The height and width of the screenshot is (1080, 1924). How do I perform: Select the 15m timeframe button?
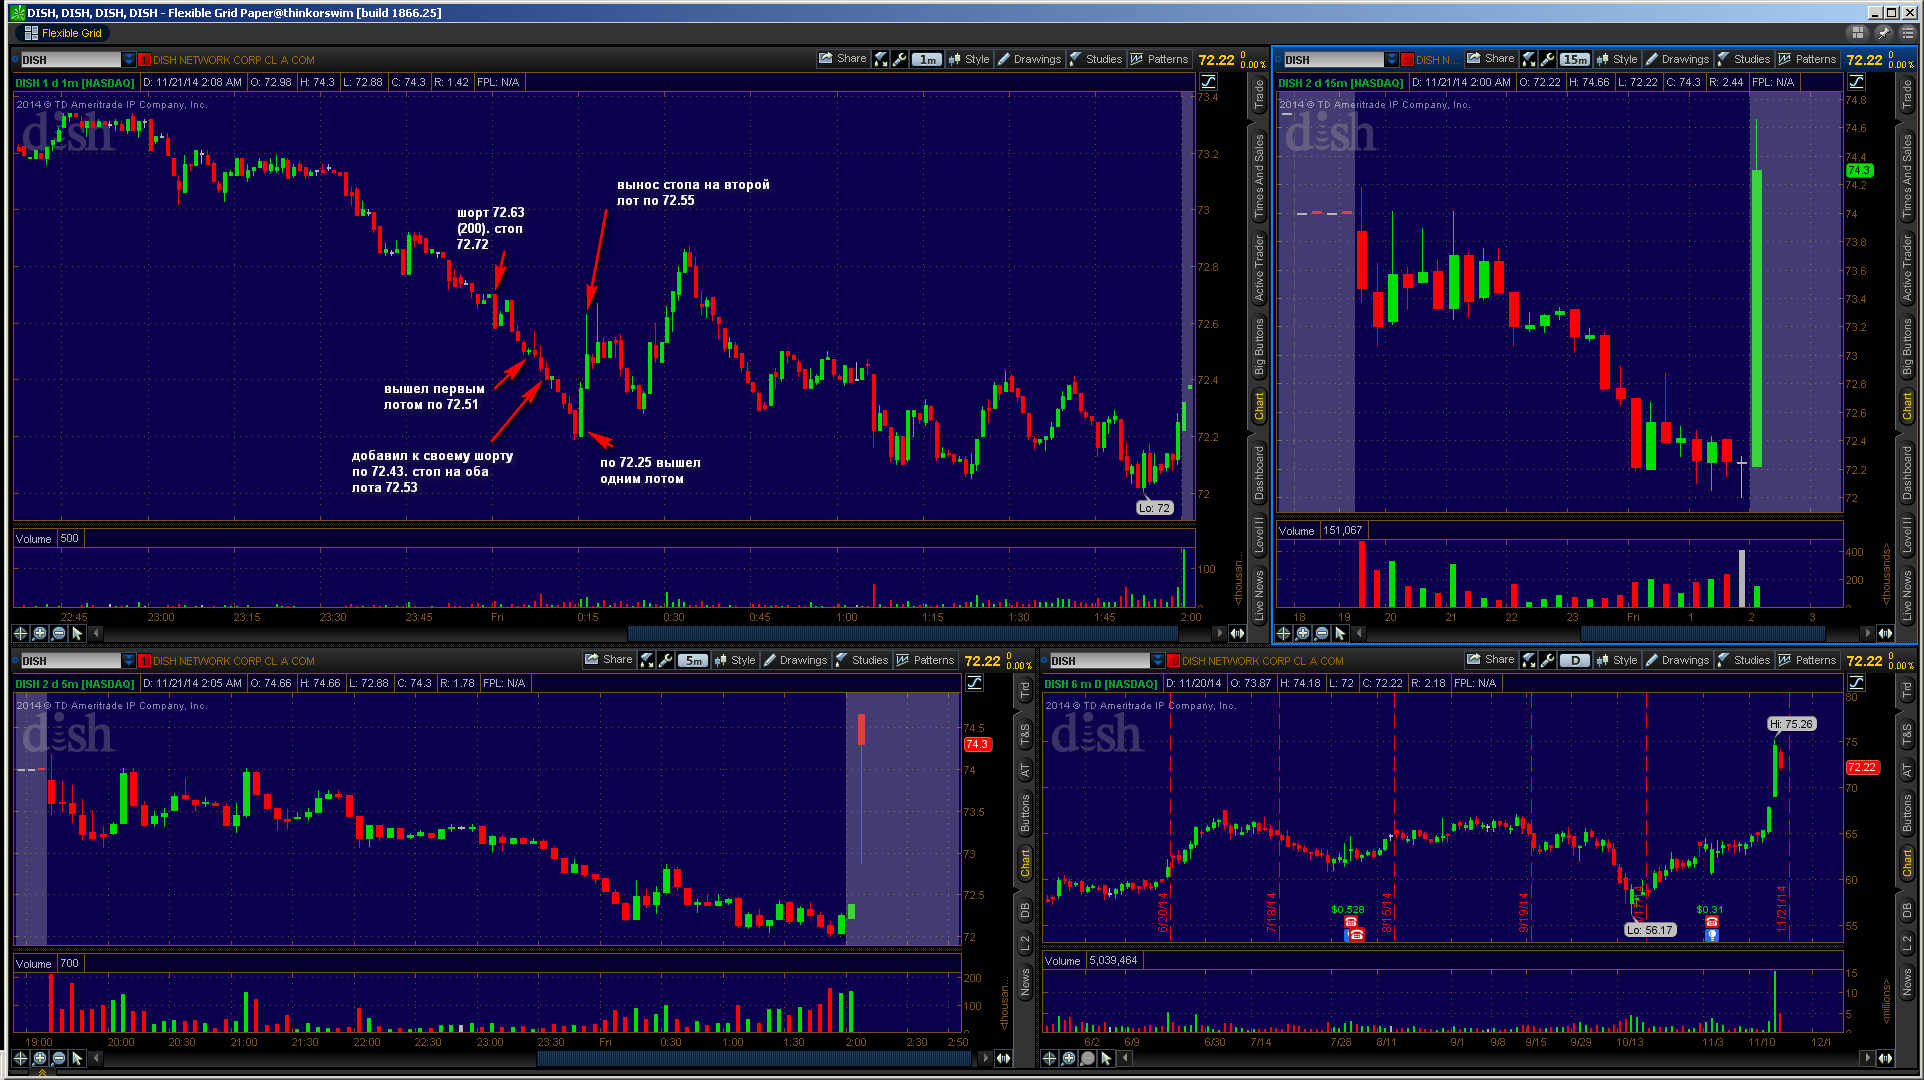point(1576,59)
